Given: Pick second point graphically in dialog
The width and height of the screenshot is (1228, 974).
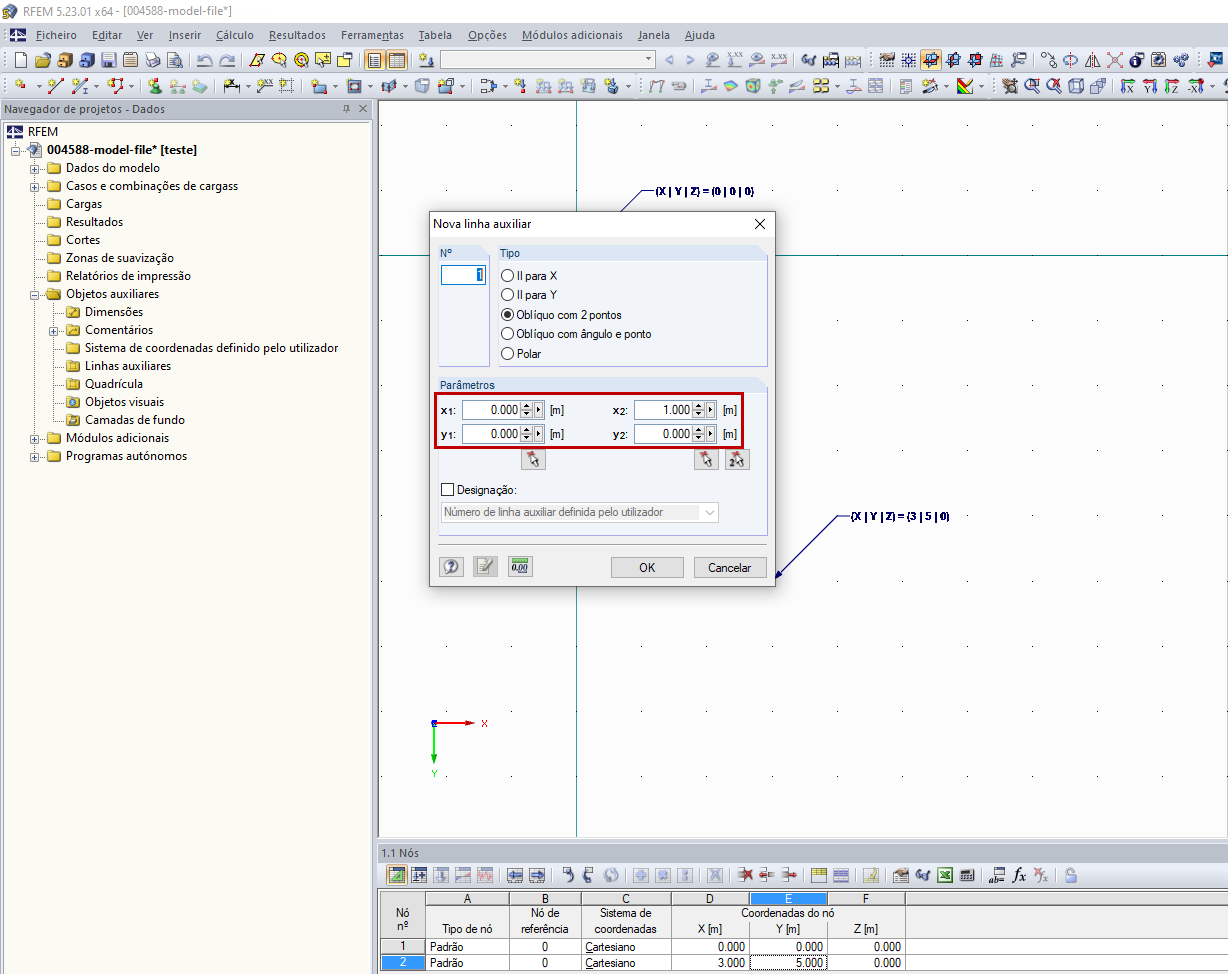Looking at the screenshot, I should pos(706,459).
